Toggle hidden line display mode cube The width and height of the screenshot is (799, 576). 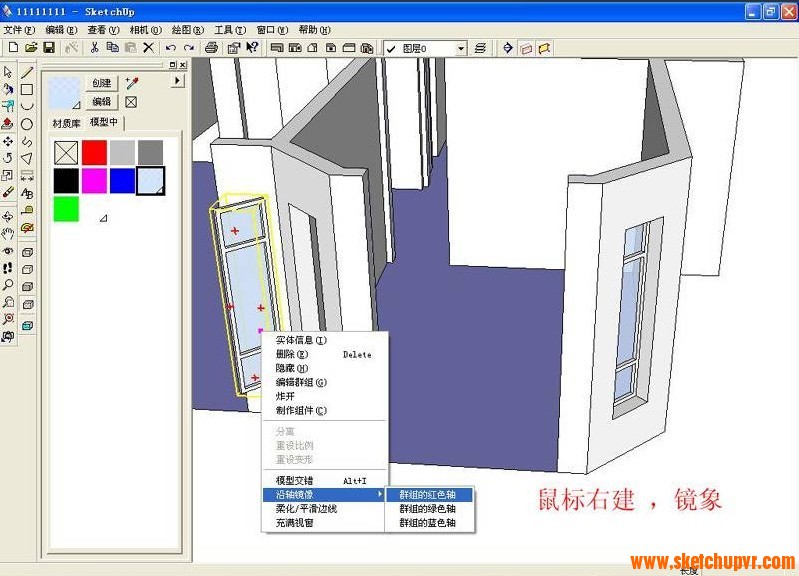(x=27, y=269)
